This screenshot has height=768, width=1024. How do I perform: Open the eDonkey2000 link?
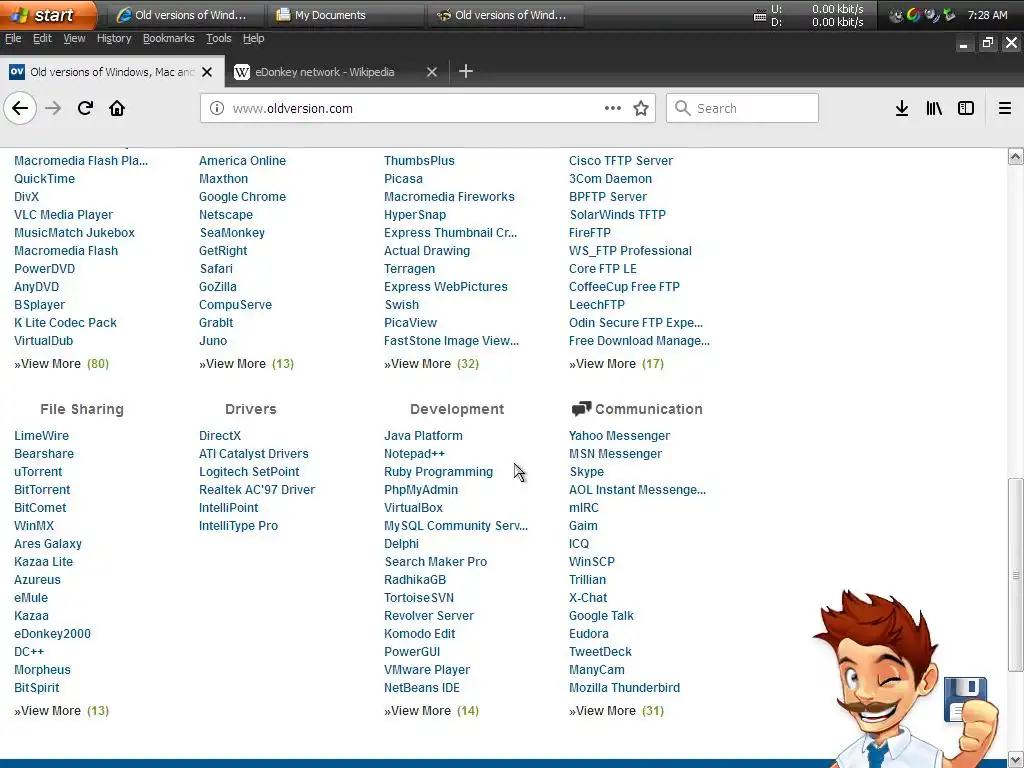(x=52, y=633)
